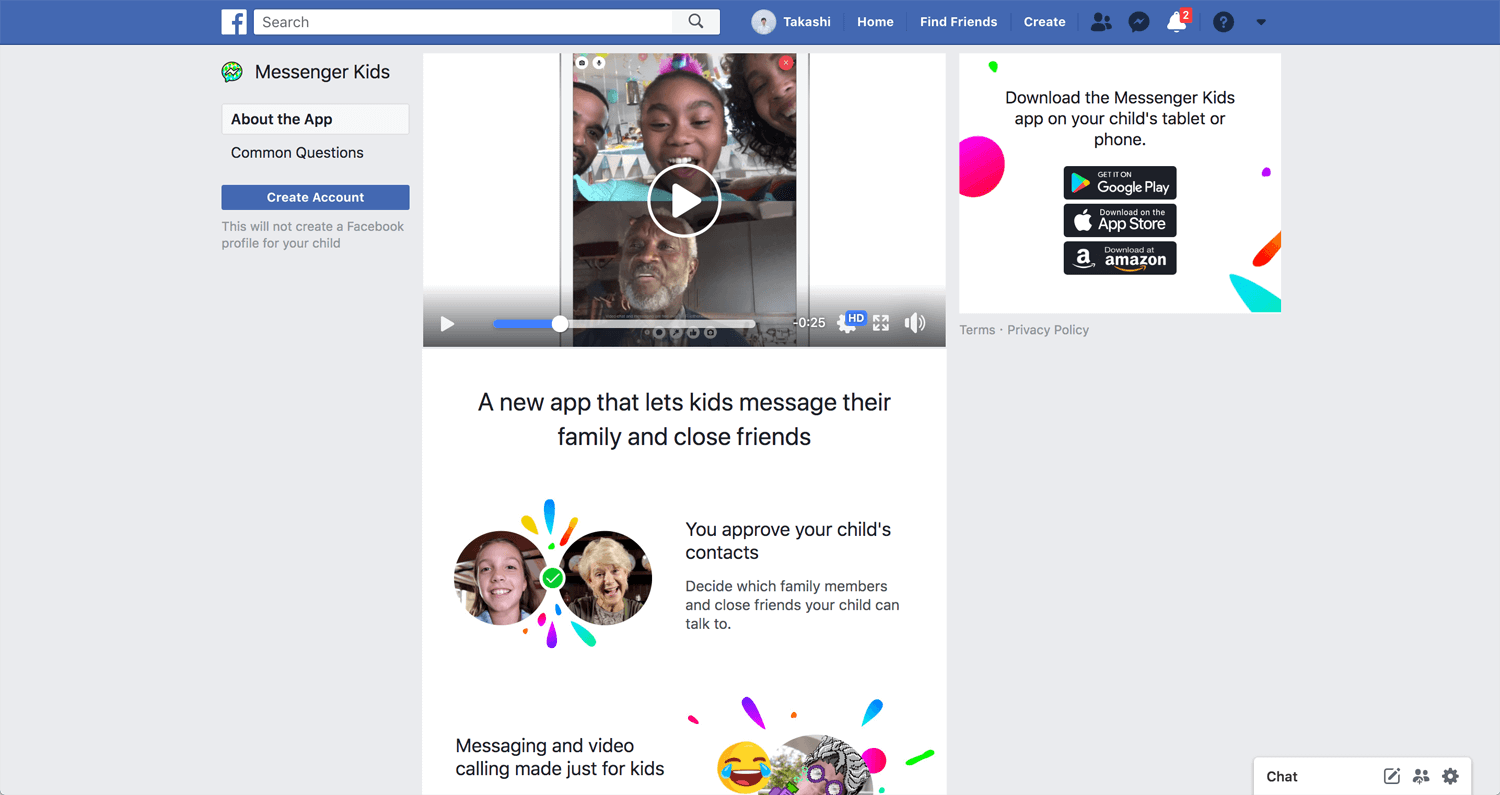Click heading 'Messaging and video calling made just for kids'
The image size is (1500, 795).
pyautogui.click(x=560, y=757)
